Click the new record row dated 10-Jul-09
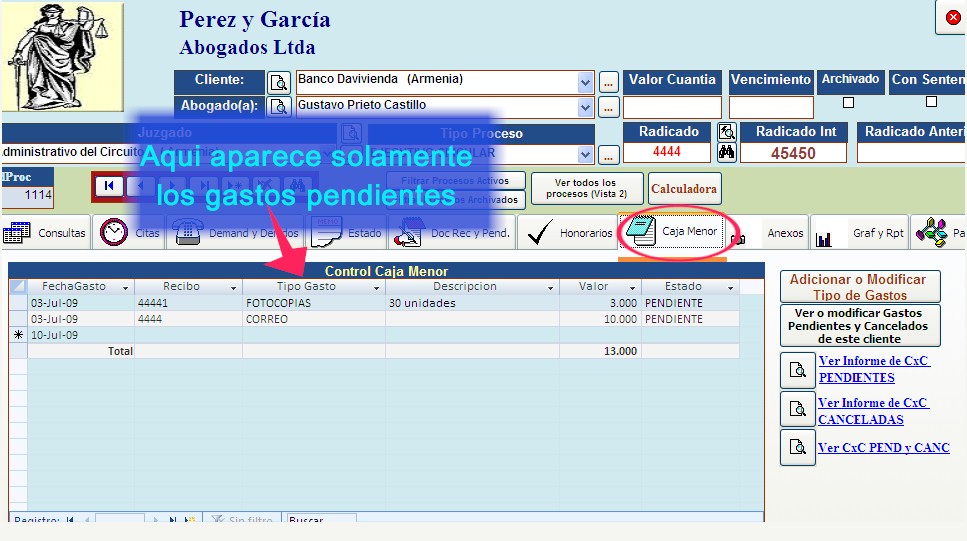Image resolution: width=967 pixels, height=541 pixels. 374,335
